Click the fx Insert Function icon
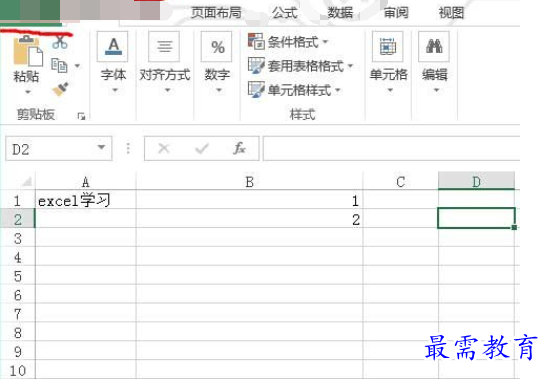The height and width of the screenshot is (379, 546). click(239, 149)
